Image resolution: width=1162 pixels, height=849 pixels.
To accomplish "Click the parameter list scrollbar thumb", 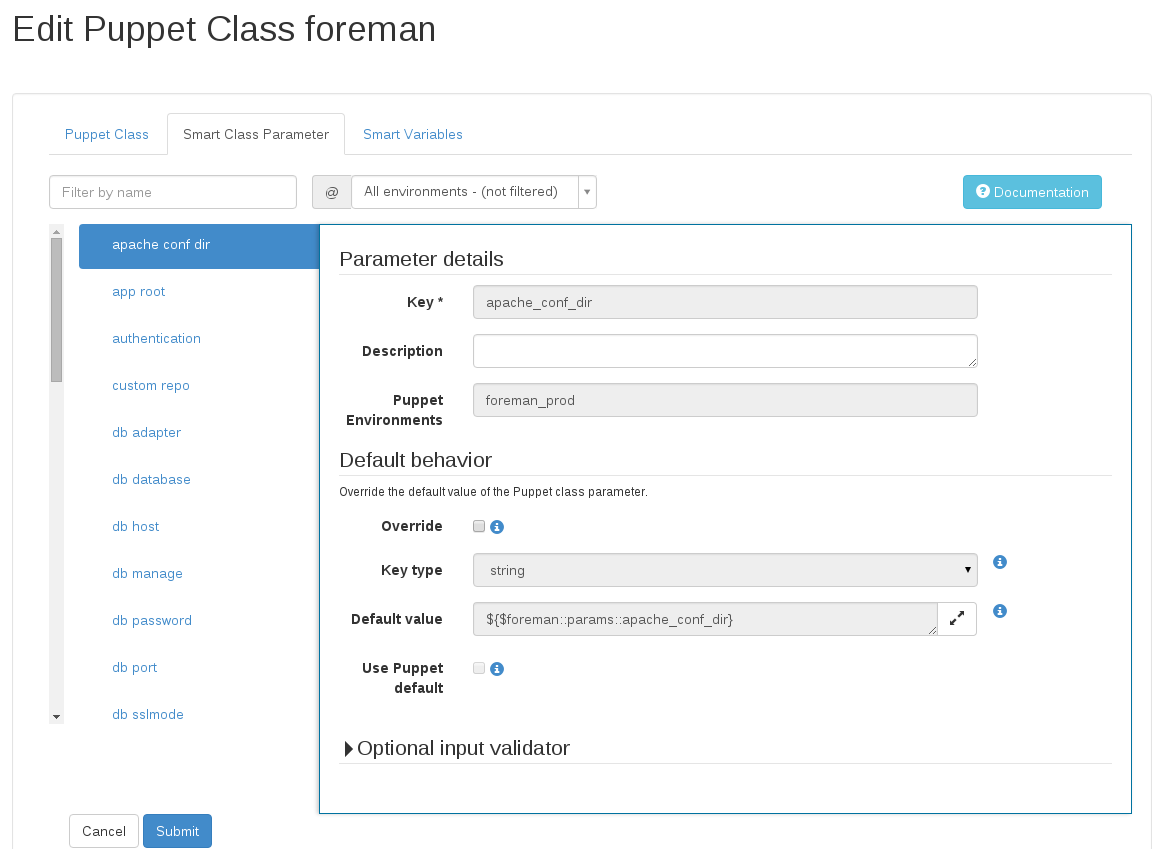I will (56, 310).
